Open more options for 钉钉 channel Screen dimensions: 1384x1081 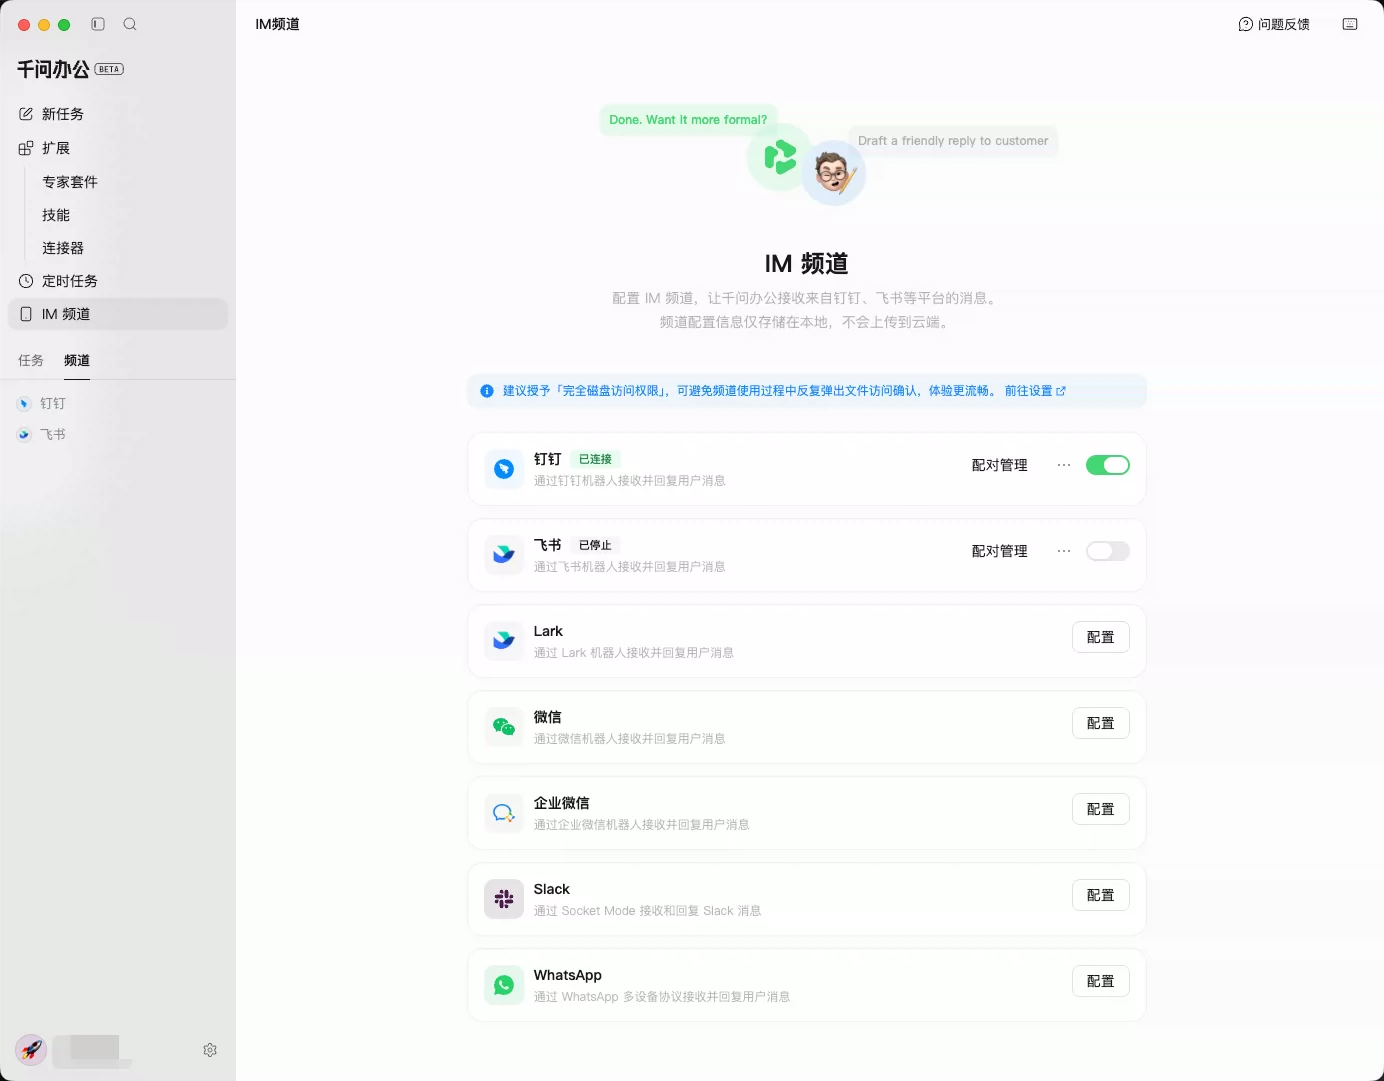tap(1064, 465)
